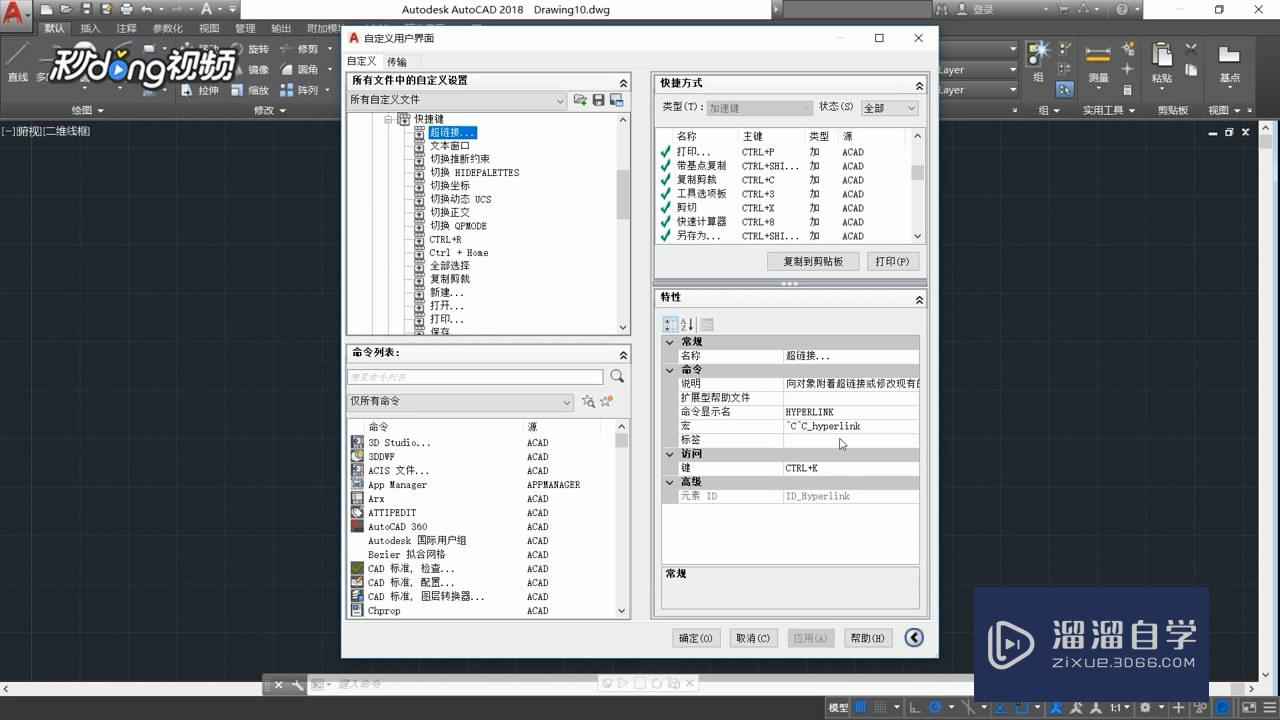Screen dimensions: 1280x720
Task: Click the green check beside 另存为...
Action: [666, 236]
